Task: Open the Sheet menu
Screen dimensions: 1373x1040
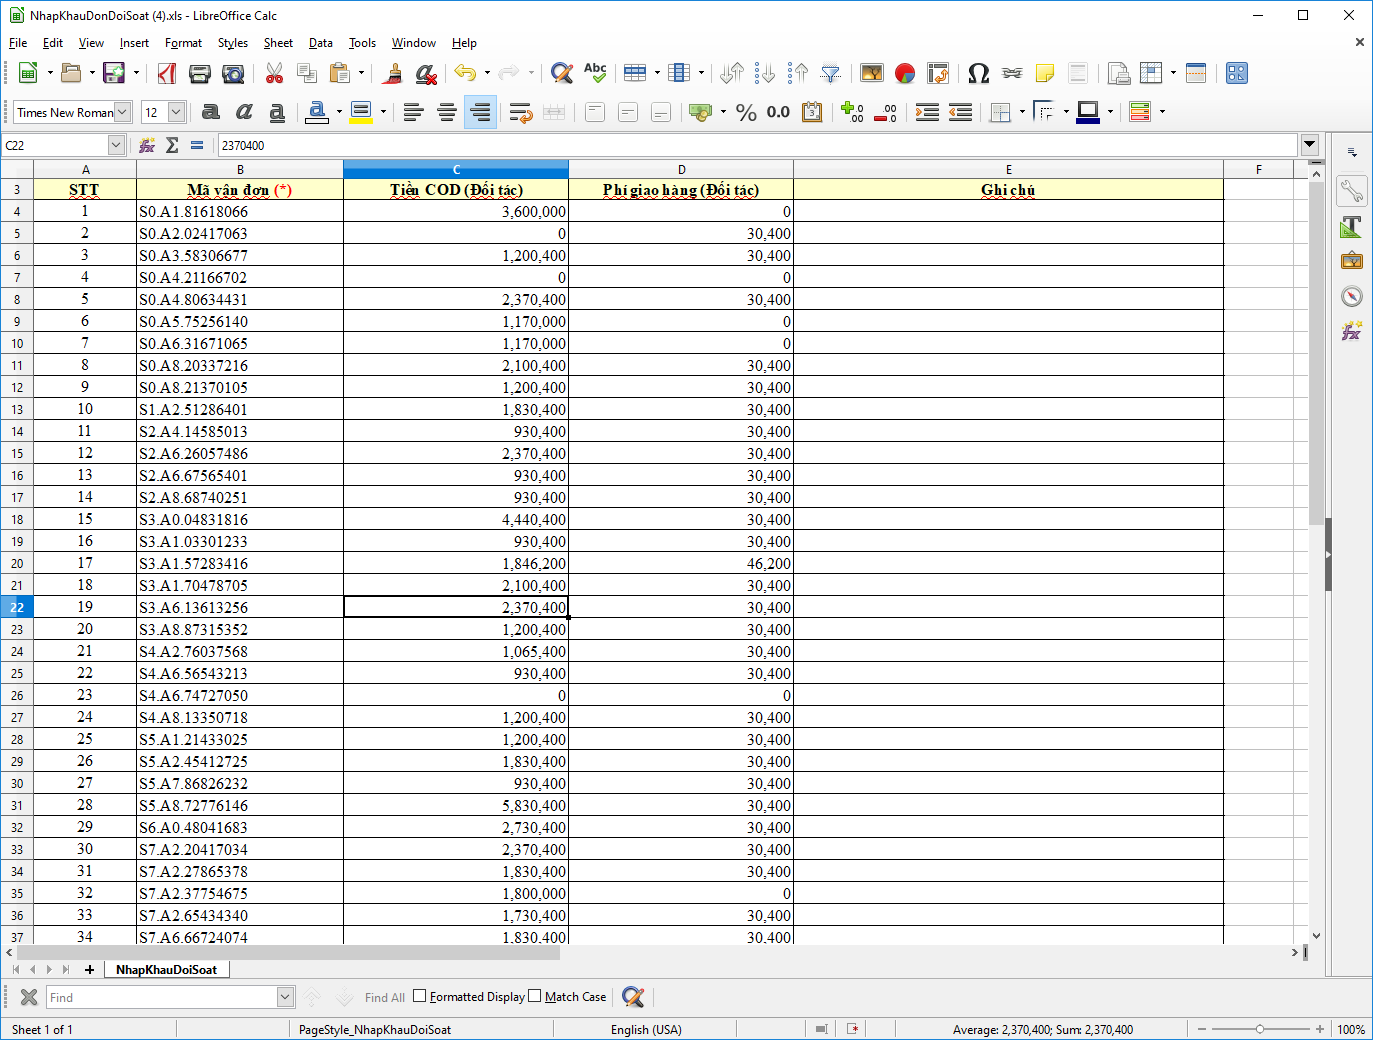Action: point(278,43)
